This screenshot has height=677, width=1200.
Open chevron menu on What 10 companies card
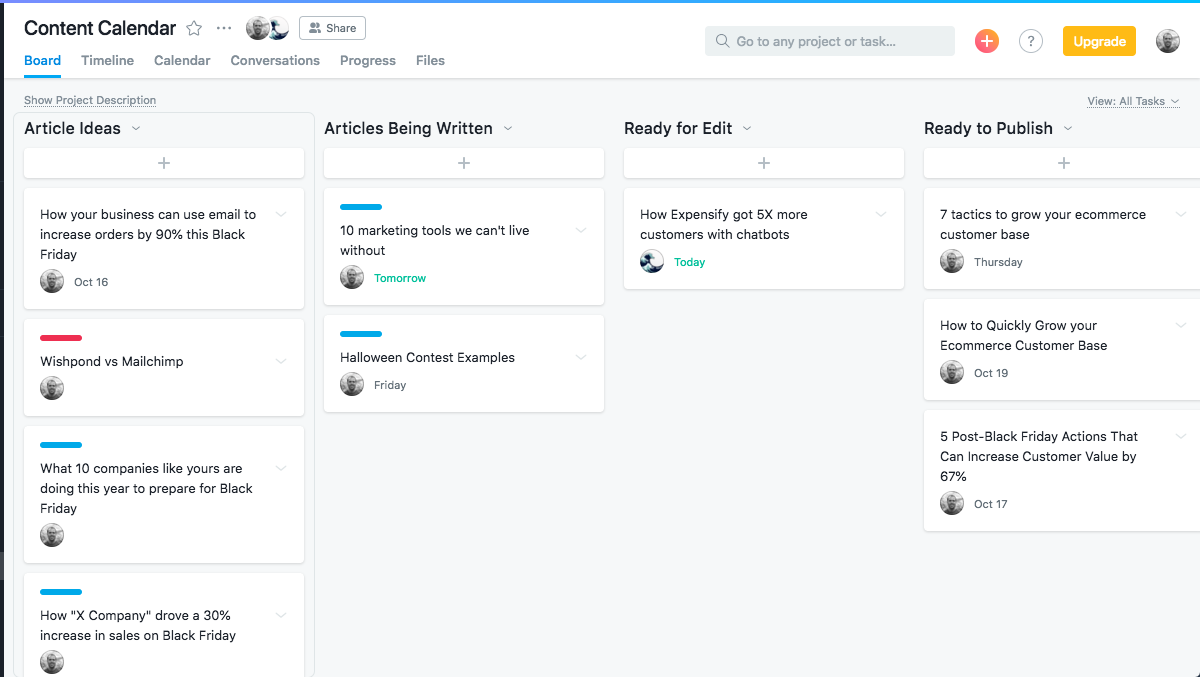click(281, 468)
